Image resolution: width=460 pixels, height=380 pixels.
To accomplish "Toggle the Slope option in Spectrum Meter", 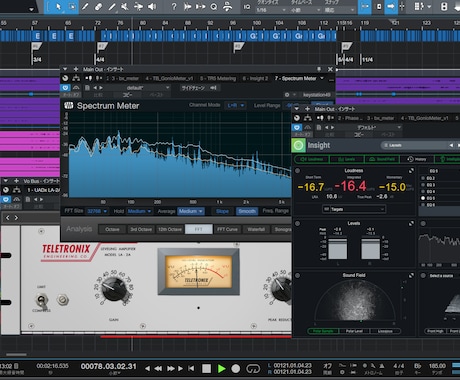I will (222, 211).
